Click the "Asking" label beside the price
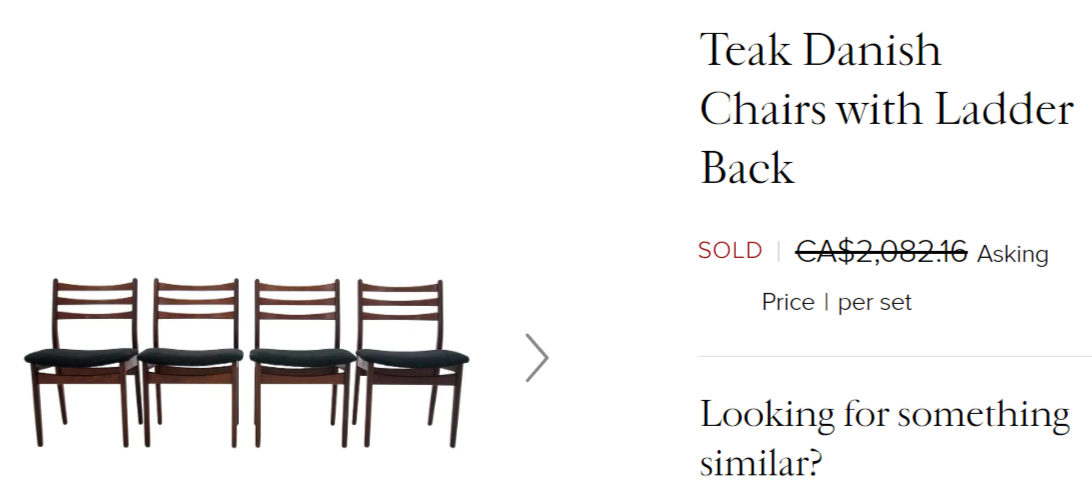Viewport: 1092px width, 493px height. (1012, 255)
